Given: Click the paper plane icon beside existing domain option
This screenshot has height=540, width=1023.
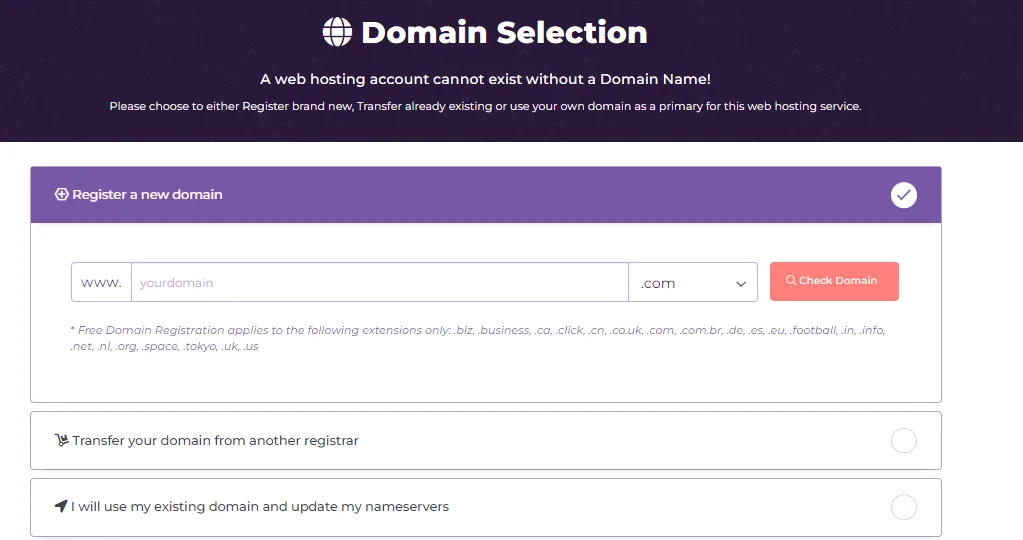Looking at the screenshot, I should coord(61,507).
